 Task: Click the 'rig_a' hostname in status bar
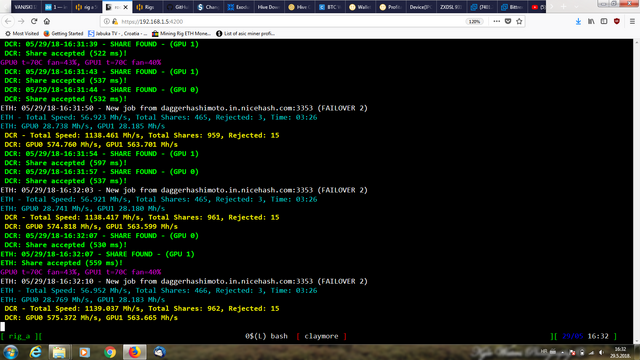(19, 336)
